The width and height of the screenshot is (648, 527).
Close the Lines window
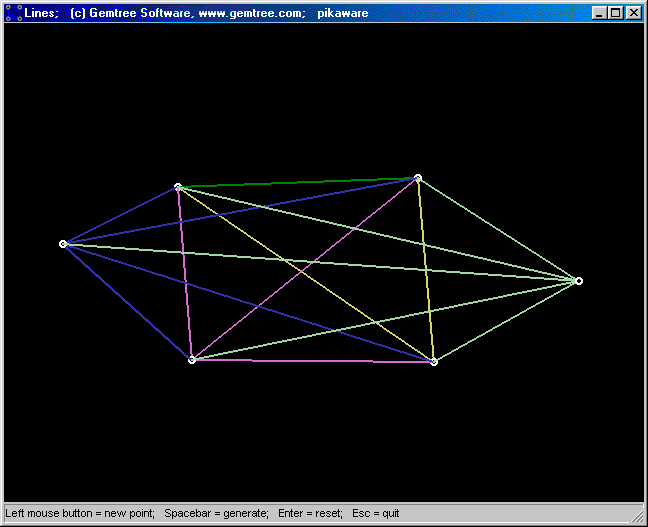point(633,13)
